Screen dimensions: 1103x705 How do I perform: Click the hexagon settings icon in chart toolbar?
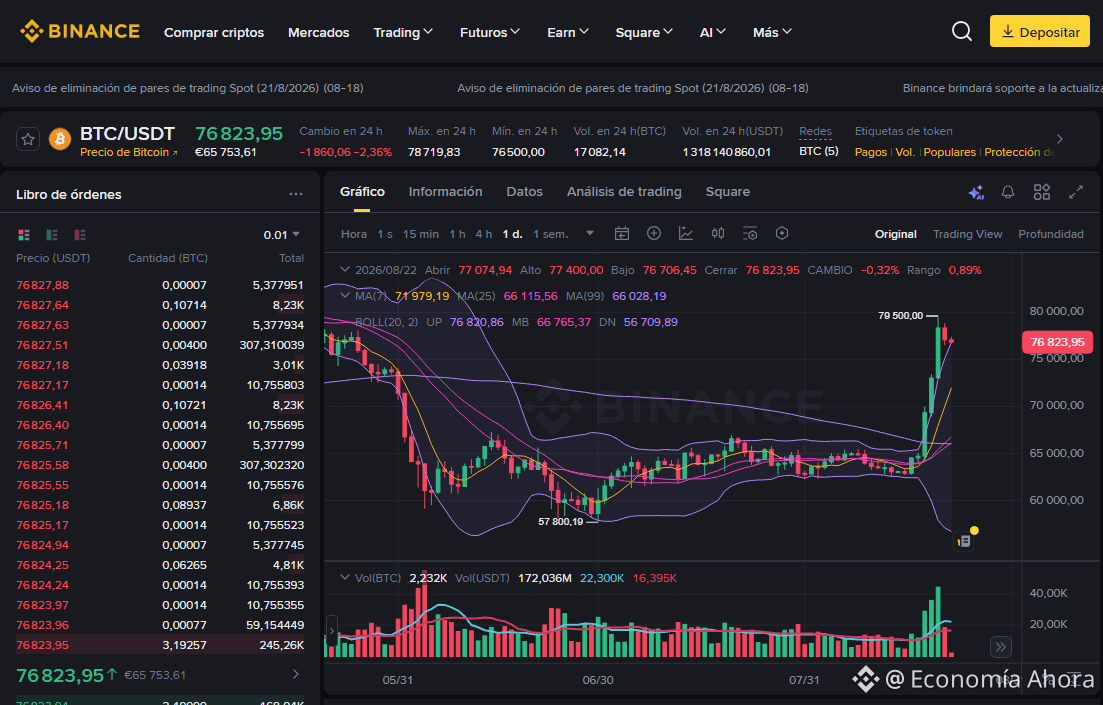point(782,234)
